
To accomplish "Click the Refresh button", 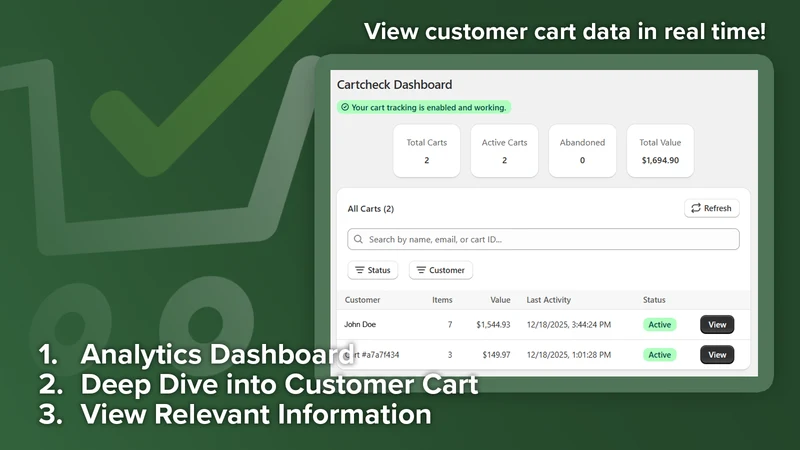I will (x=712, y=208).
